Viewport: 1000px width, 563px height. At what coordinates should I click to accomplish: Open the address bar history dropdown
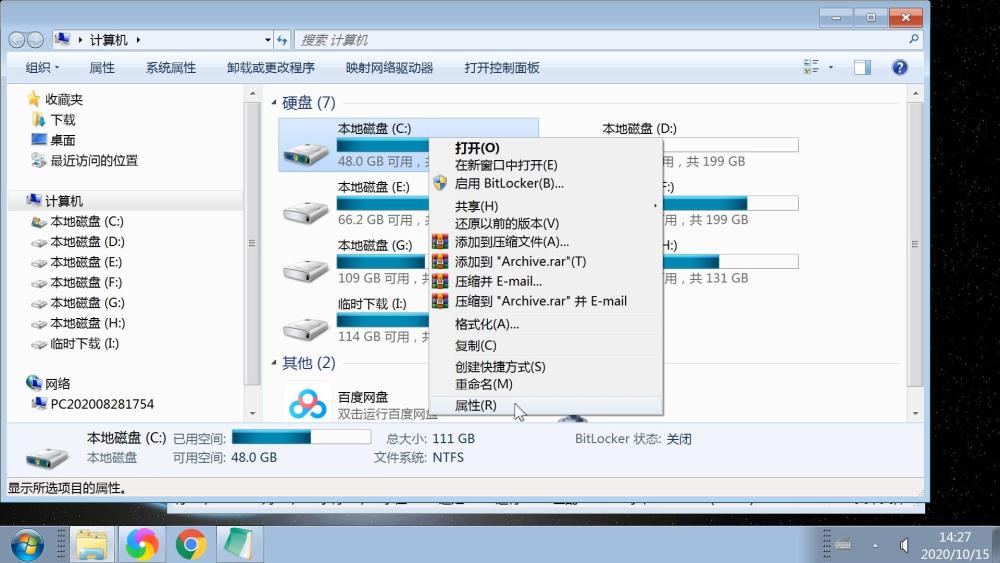(268, 40)
